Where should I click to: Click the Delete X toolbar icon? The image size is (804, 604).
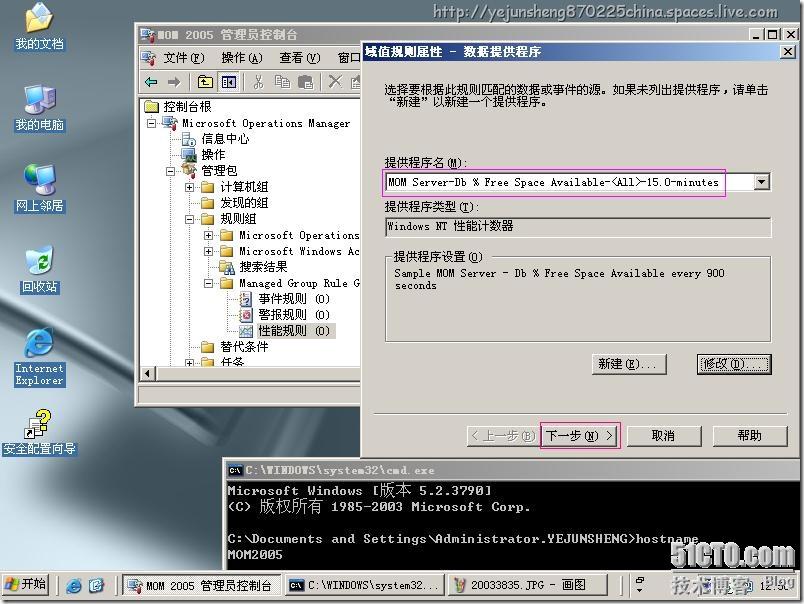point(335,82)
